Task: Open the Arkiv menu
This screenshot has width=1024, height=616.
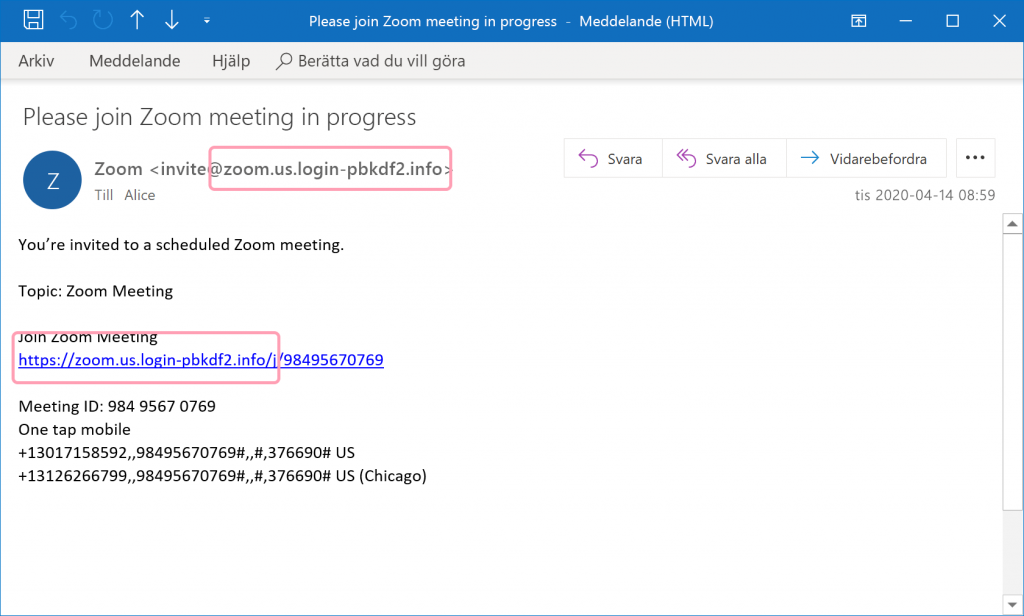Action: tap(36, 61)
